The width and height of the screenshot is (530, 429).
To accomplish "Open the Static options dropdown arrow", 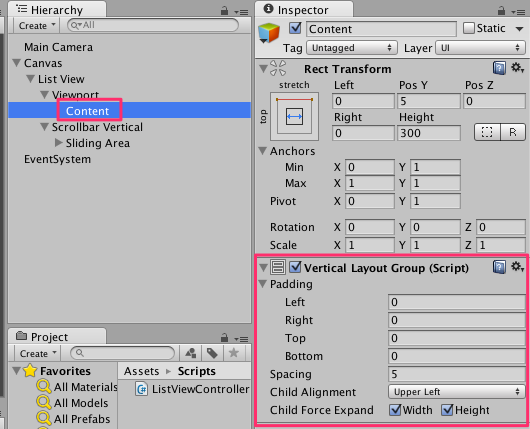I will pos(520,29).
